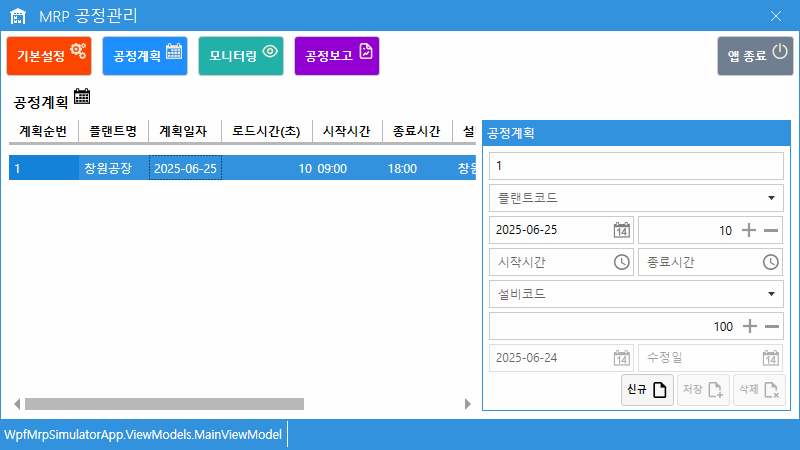The width and height of the screenshot is (800, 450).
Task: Select the 2025-06-25 date cell in grid
Action: pos(185,168)
